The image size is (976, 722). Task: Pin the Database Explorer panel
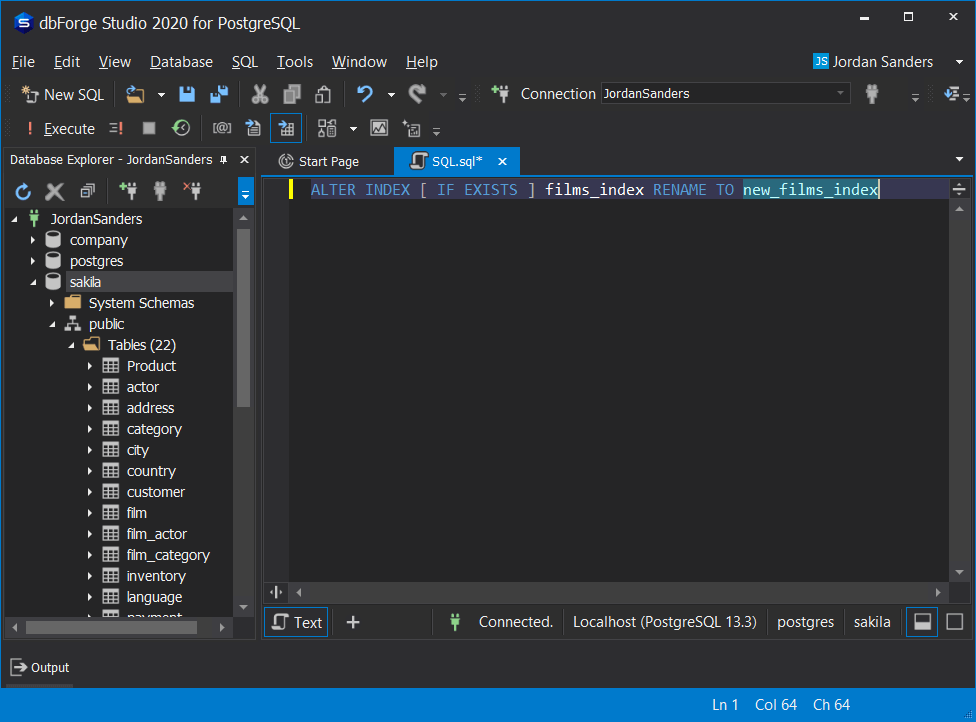point(223,160)
